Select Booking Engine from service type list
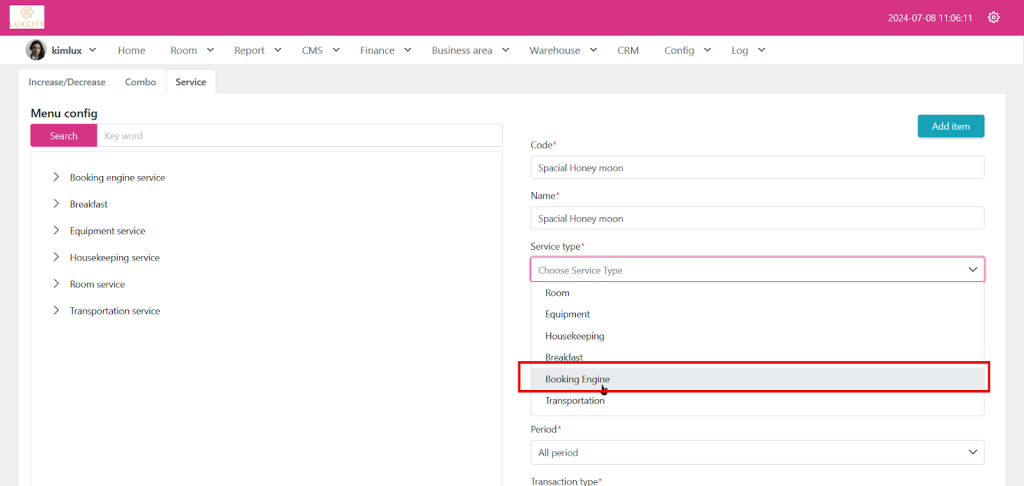The height and width of the screenshot is (486, 1024). click(577, 379)
